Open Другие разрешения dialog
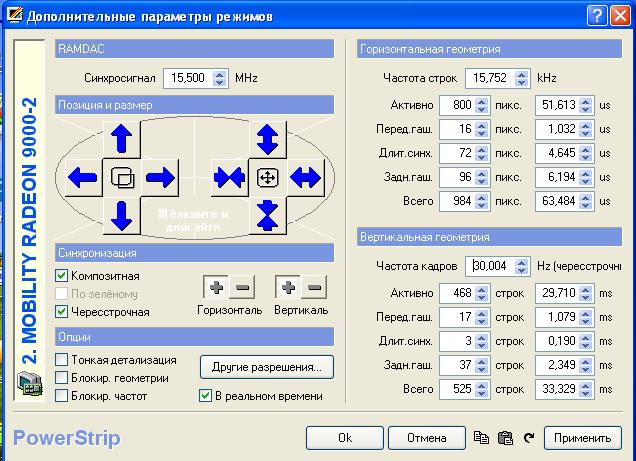The width and height of the screenshot is (636, 461). (x=267, y=367)
